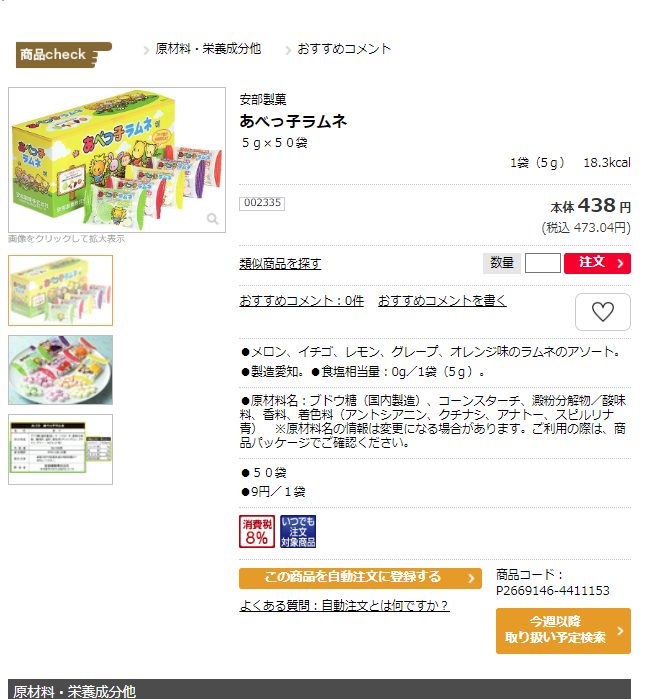Click the 002335 product number tag
Viewport: 648px width, 699px height.
coord(262,203)
